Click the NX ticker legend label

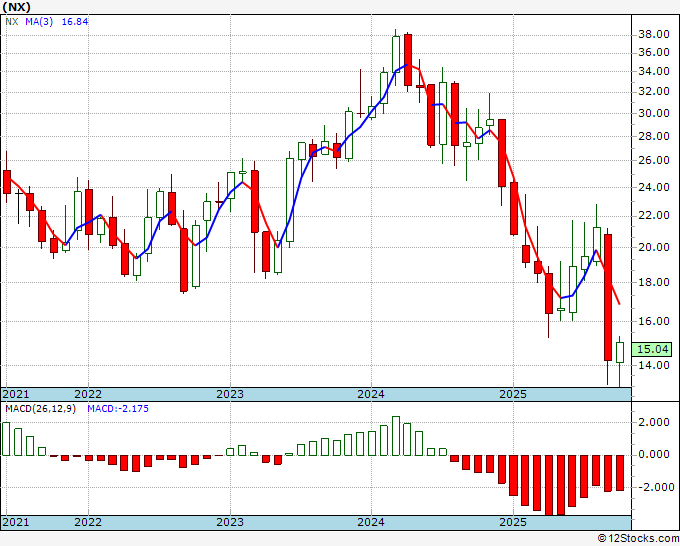[x=12, y=21]
